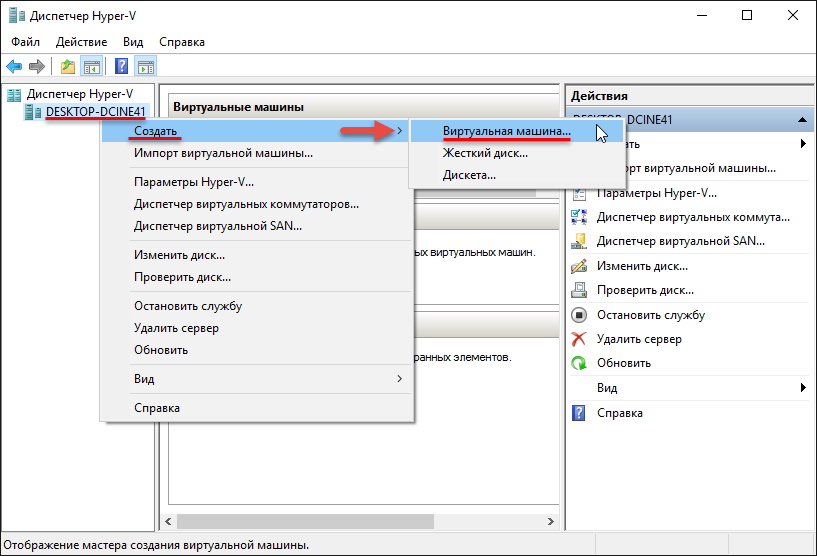This screenshot has width=817, height=556.
Task: Click the green Обновить refresh icon
Action: [x=579, y=363]
